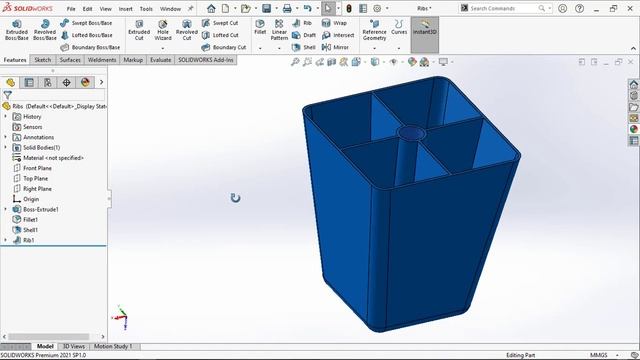Open dropdown arrow under Reference Geometry

coord(374,48)
